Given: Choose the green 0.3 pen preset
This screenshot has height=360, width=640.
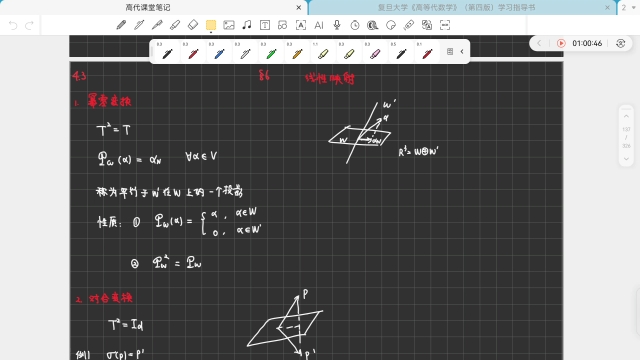Looking at the screenshot, I should pyautogui.click(x=271, y=51).
